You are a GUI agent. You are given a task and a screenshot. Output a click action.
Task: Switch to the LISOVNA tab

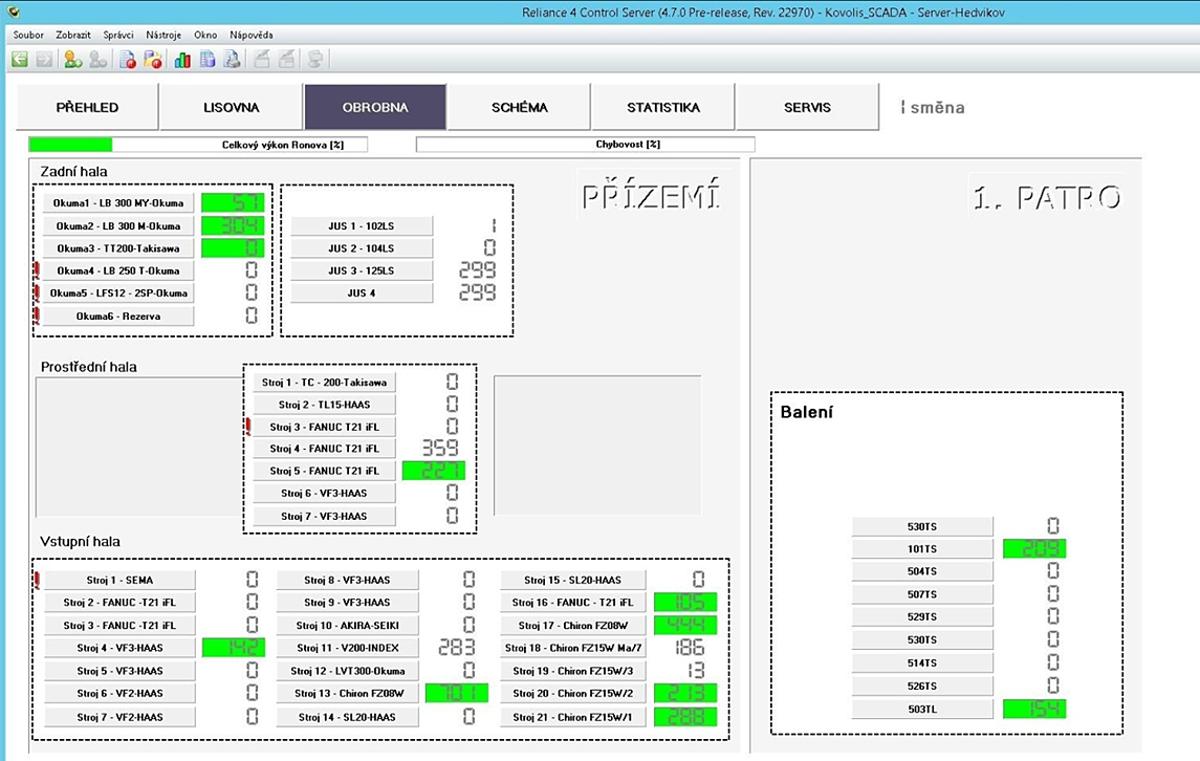point(231,107)
